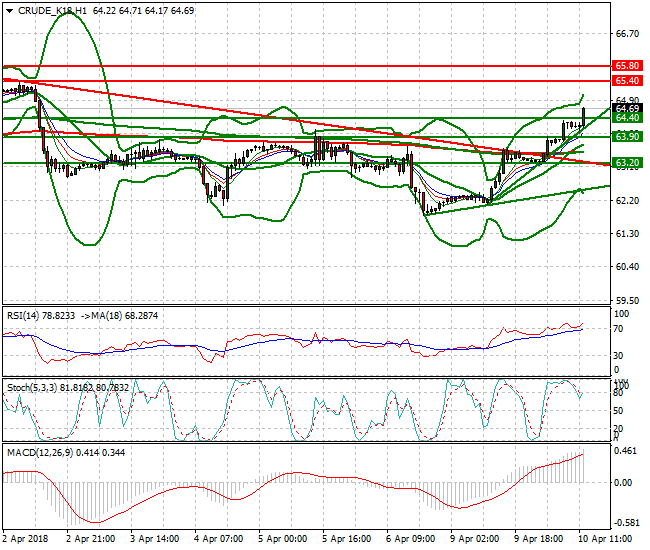Click the RSI scale level 70

[618, 329]
